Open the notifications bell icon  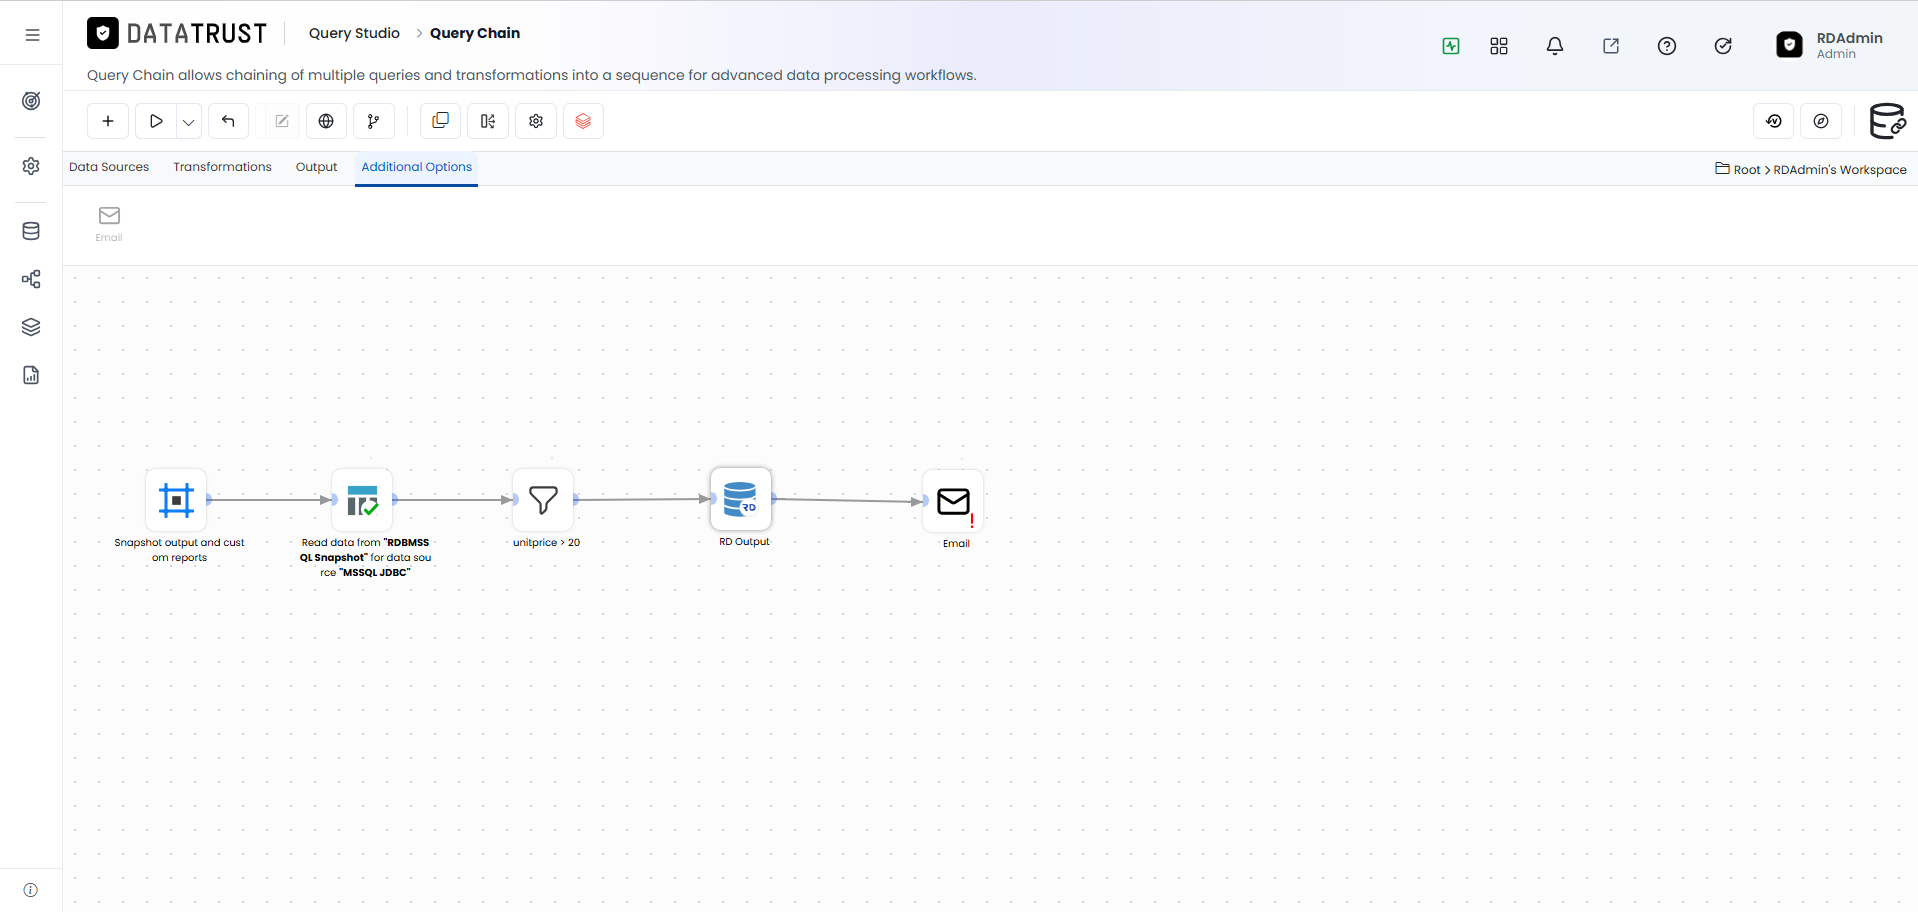(1555, 46)
